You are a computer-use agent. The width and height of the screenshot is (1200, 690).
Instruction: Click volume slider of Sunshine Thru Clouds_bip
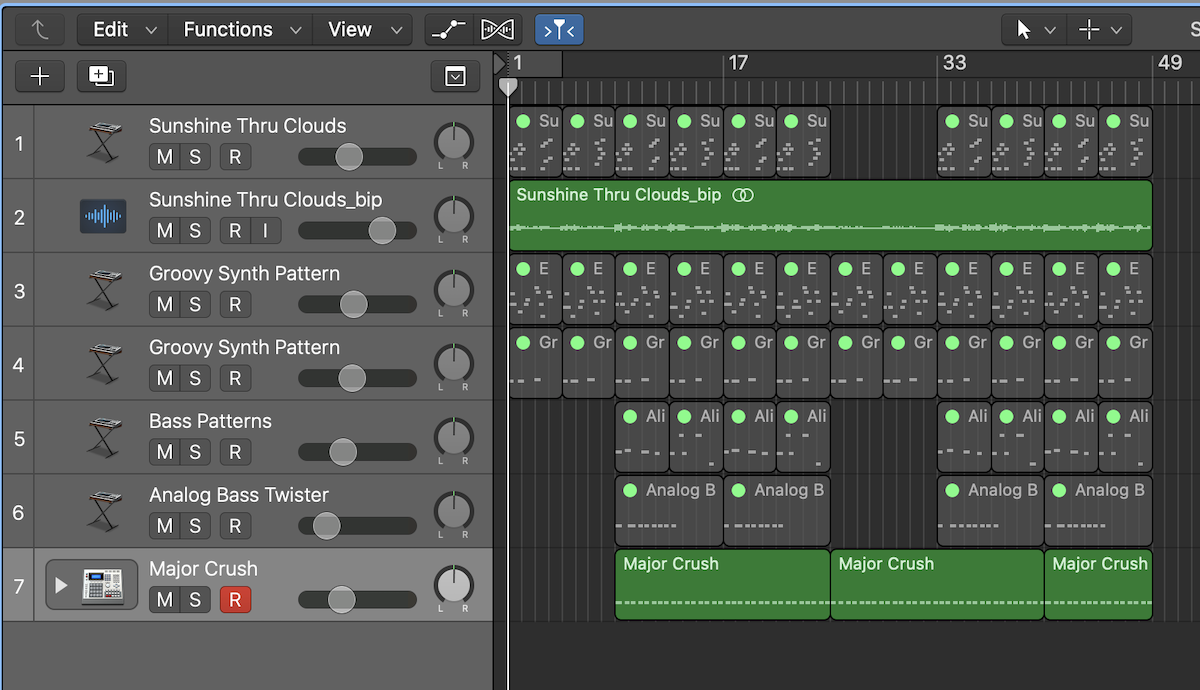357,231
